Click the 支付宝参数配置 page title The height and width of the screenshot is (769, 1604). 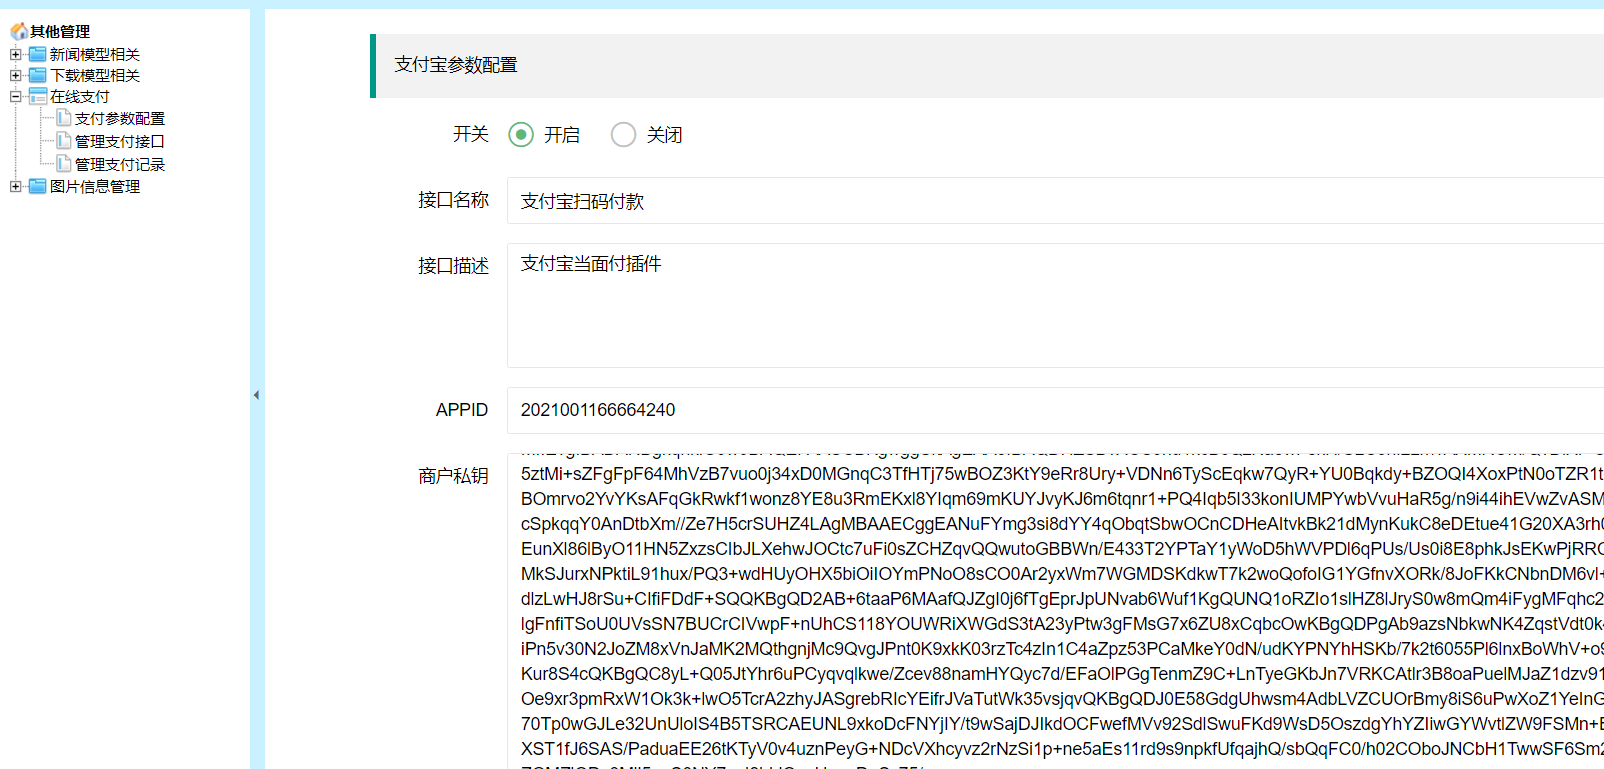[456, 65]
